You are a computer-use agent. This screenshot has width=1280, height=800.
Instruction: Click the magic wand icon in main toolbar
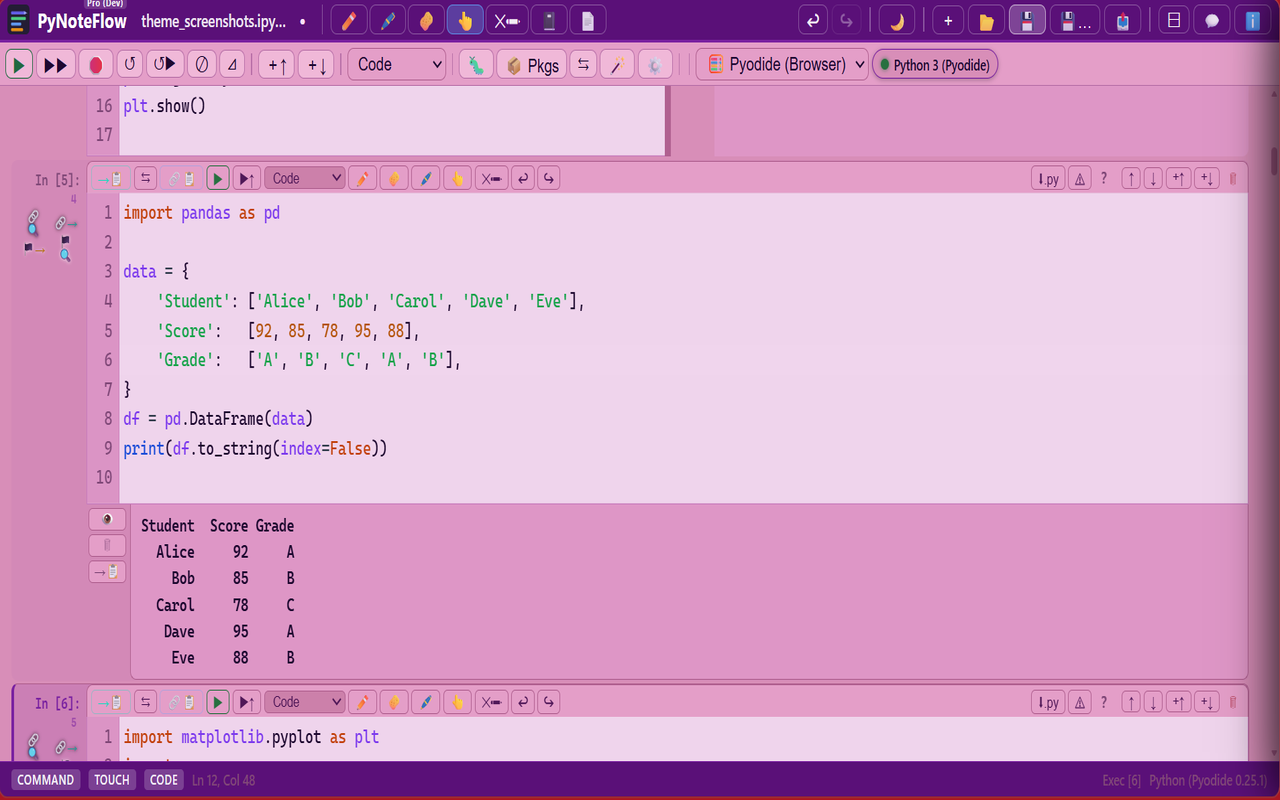[617, 65]
